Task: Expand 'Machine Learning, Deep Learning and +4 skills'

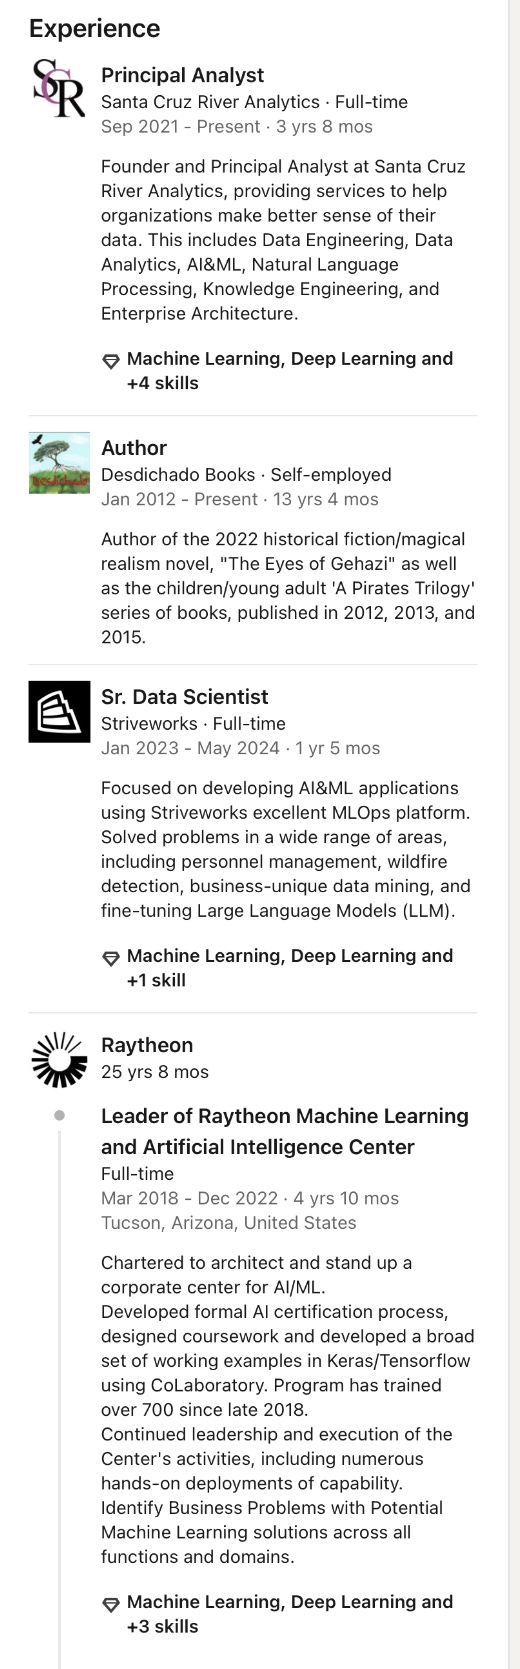Action: [278, 371]
